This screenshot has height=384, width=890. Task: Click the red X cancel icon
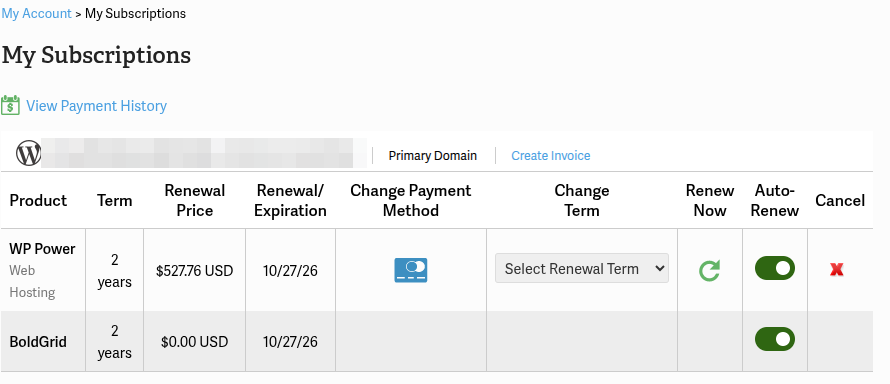(x=836, y=270)
